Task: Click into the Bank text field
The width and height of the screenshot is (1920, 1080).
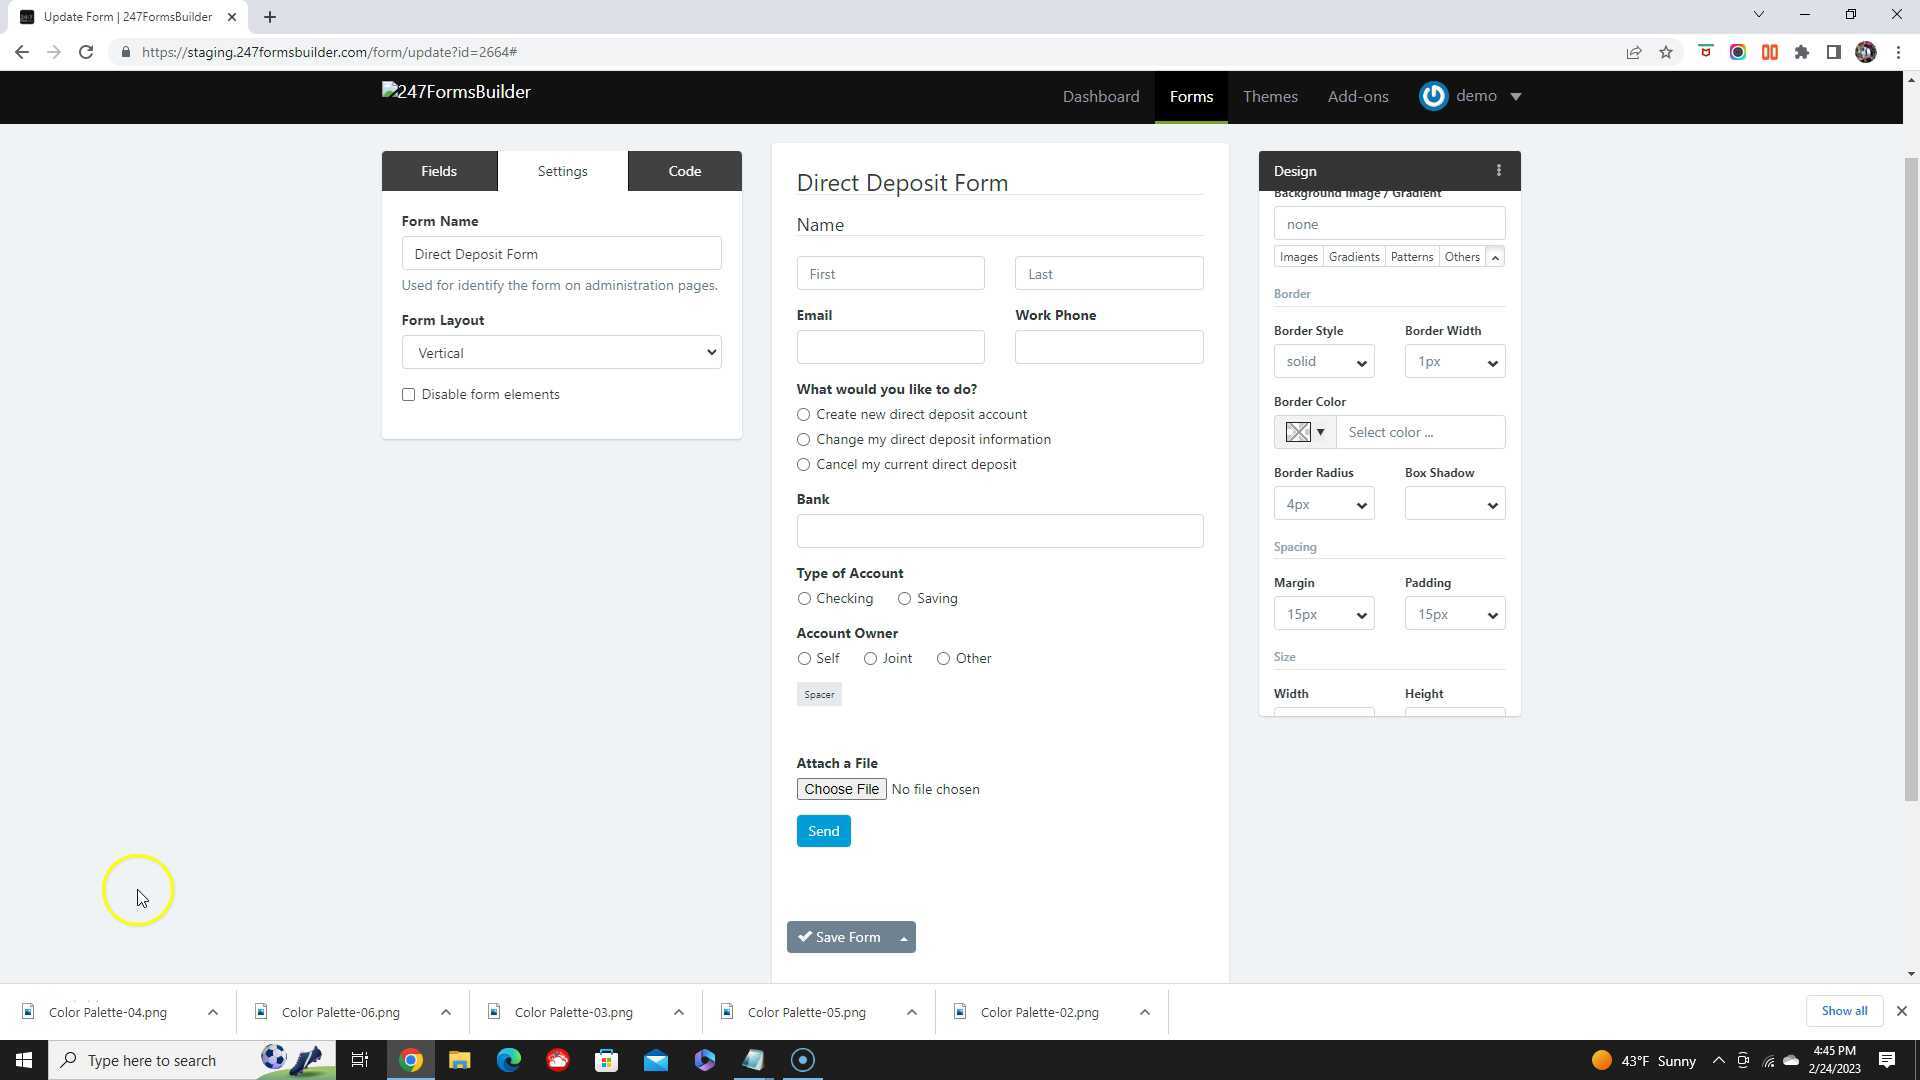Action: 999,531
